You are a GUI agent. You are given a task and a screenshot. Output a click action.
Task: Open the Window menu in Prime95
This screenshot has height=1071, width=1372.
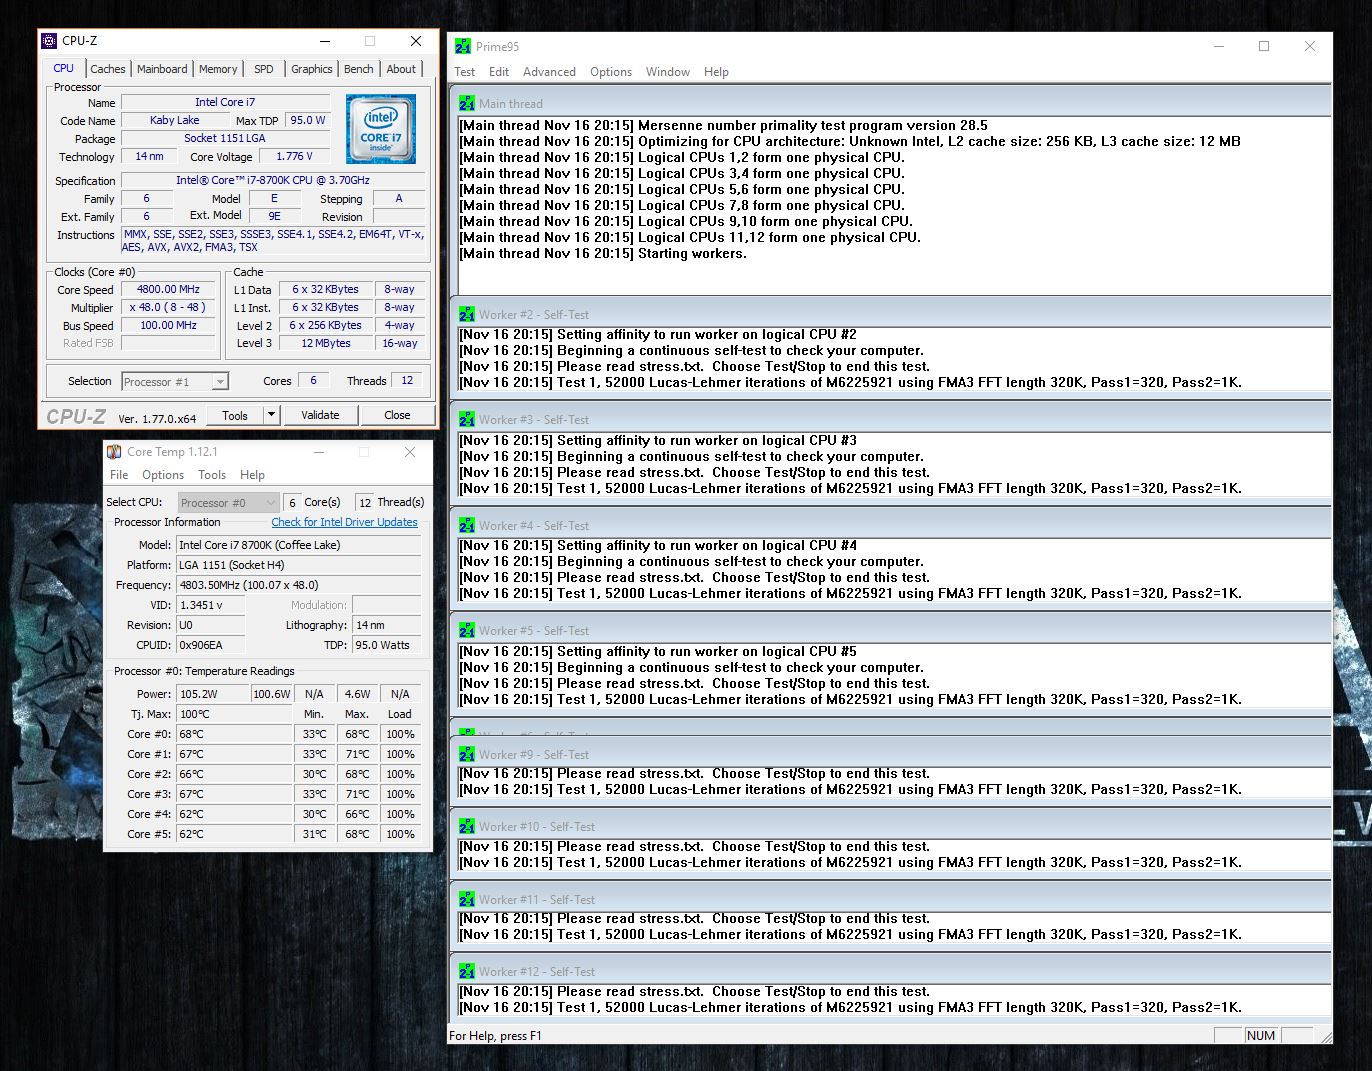coord(668,72)
